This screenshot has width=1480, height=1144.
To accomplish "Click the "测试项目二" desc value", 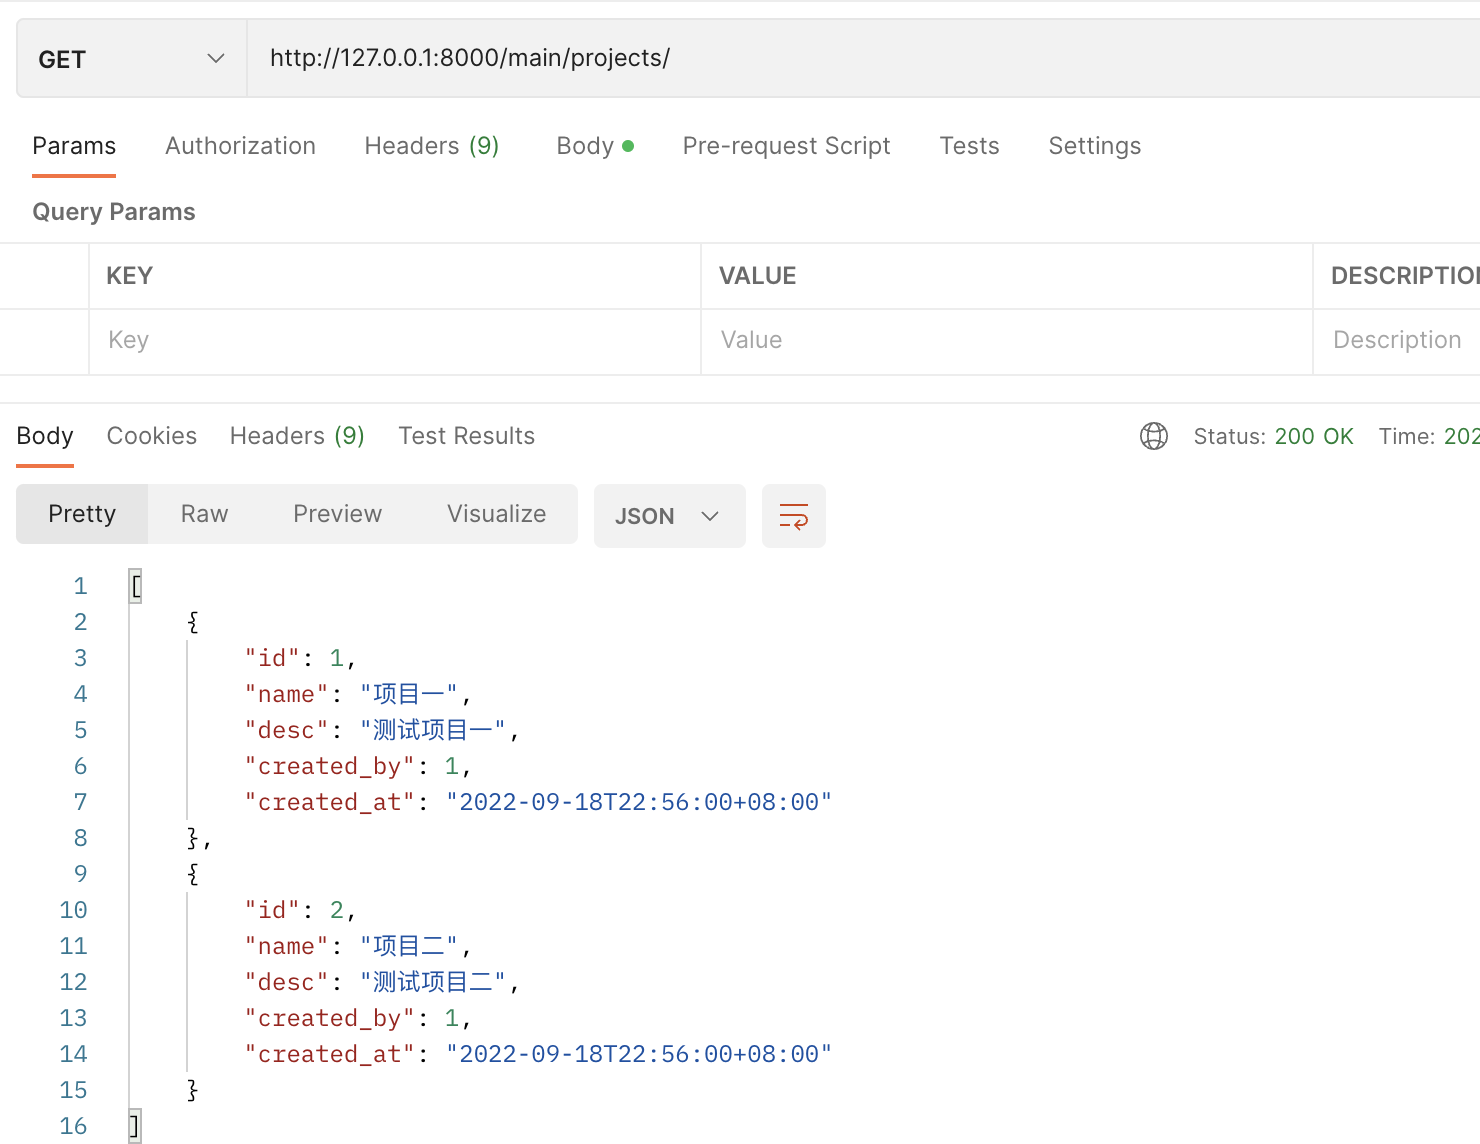I will 433,982.
